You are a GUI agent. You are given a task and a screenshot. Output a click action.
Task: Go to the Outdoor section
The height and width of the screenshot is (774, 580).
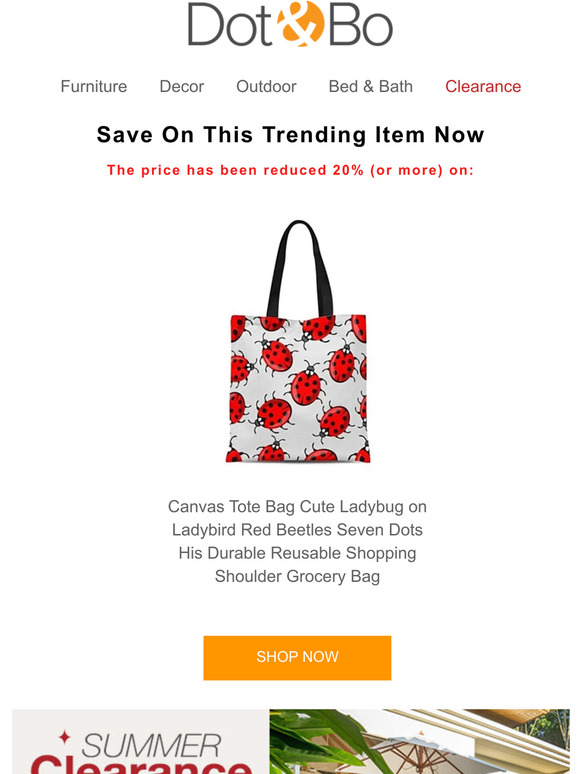coord(266,86)
